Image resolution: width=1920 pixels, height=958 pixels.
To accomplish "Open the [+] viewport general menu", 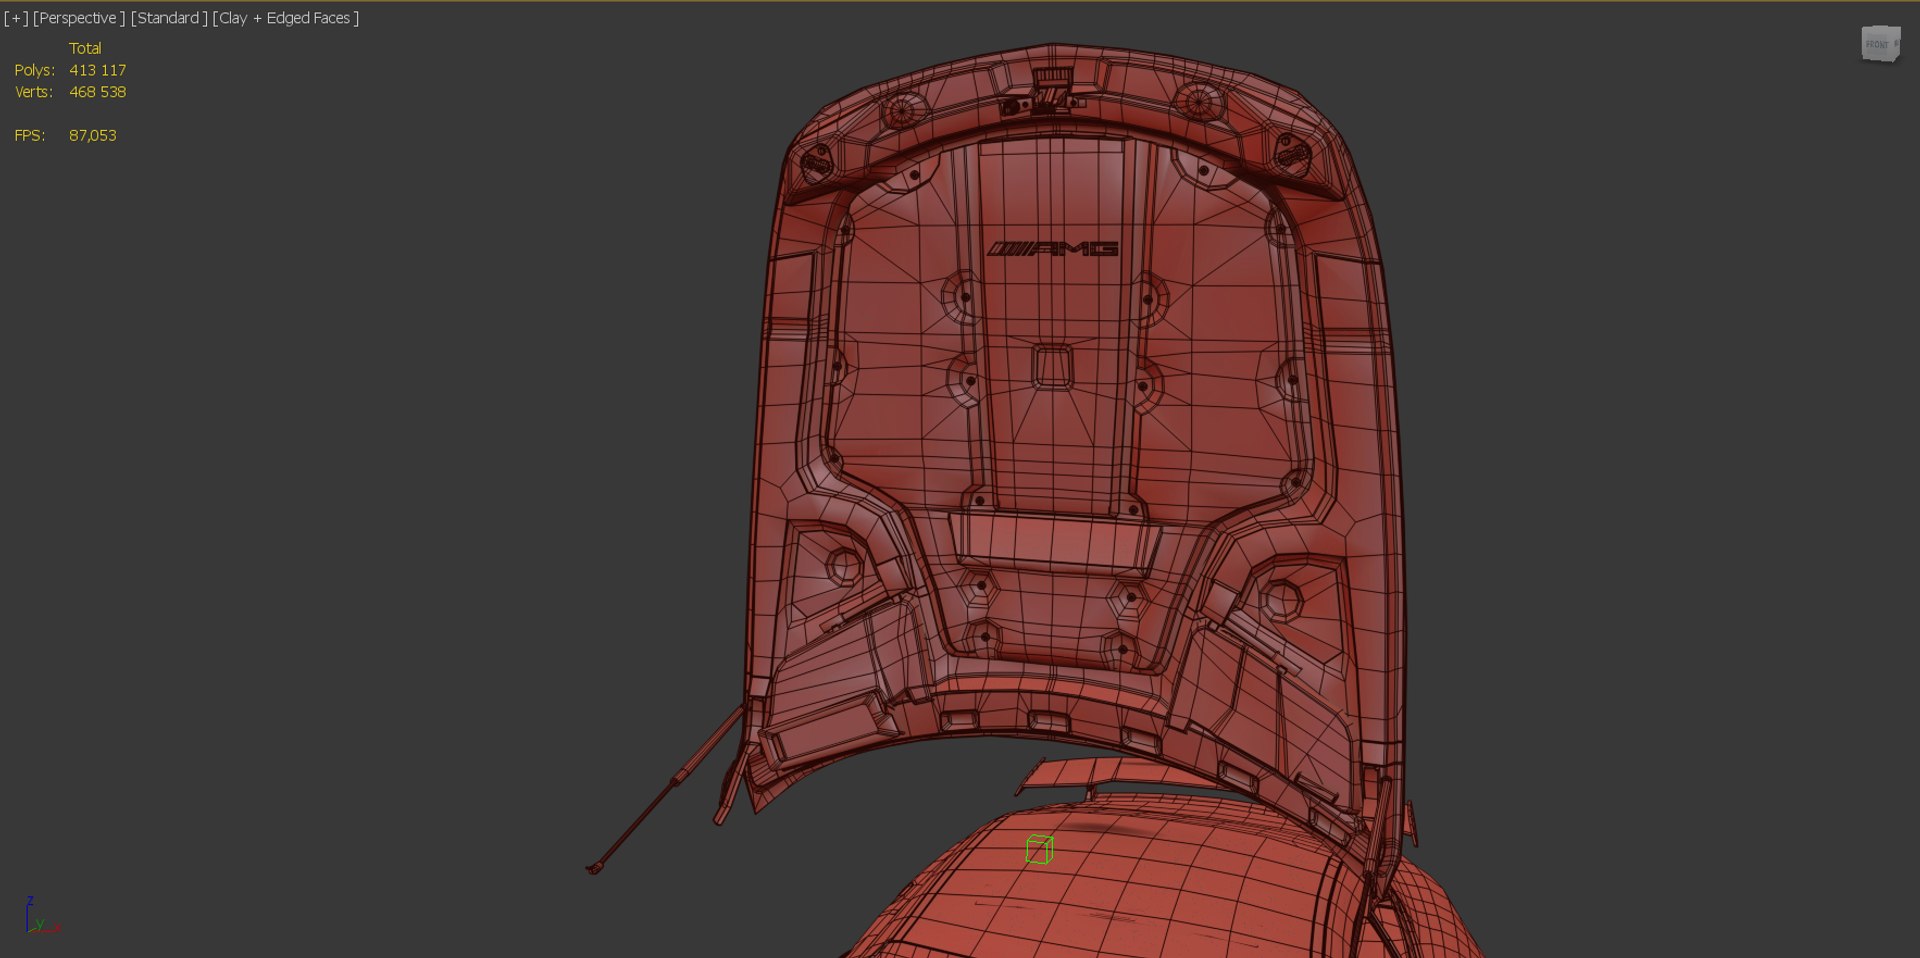I will click(16, 18).
